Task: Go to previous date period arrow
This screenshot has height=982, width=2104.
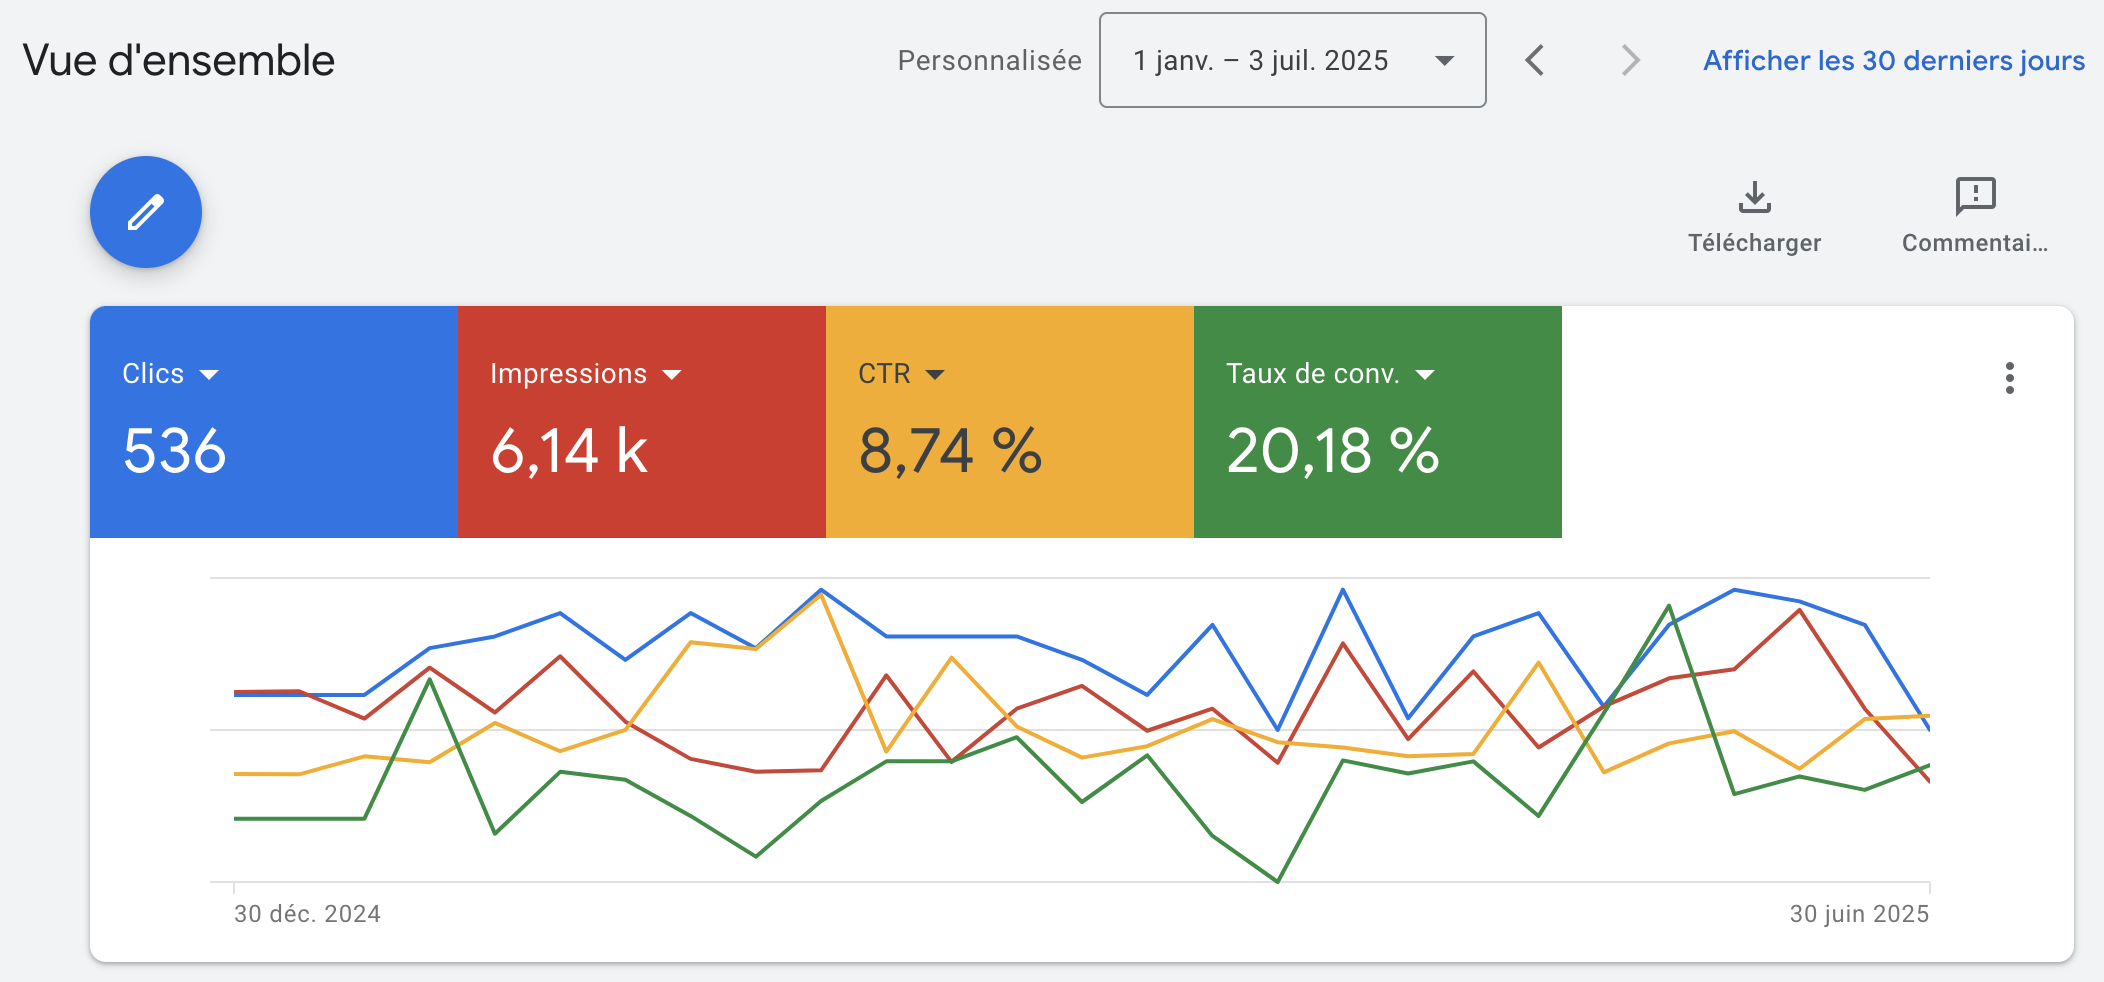Action: (x=1535, y=60)
